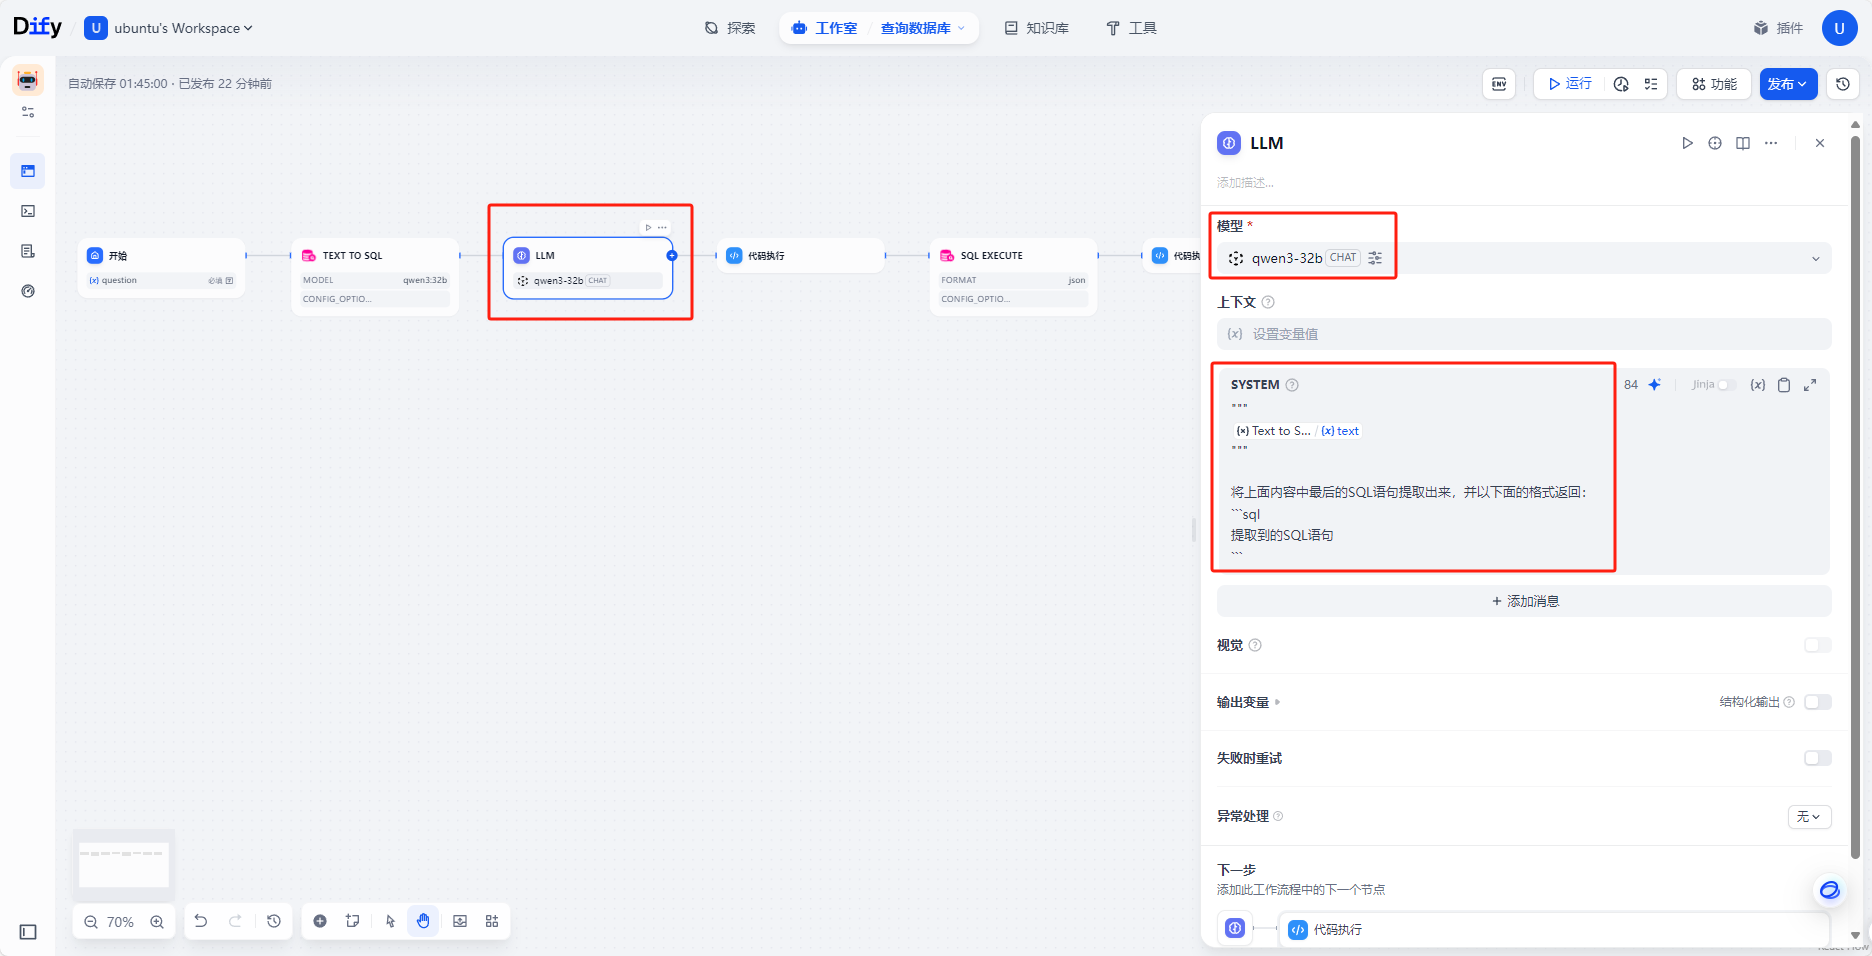Screen dimensions: 1872x956
Task: Export canvas image icon
Action: [x=460, y=921]
